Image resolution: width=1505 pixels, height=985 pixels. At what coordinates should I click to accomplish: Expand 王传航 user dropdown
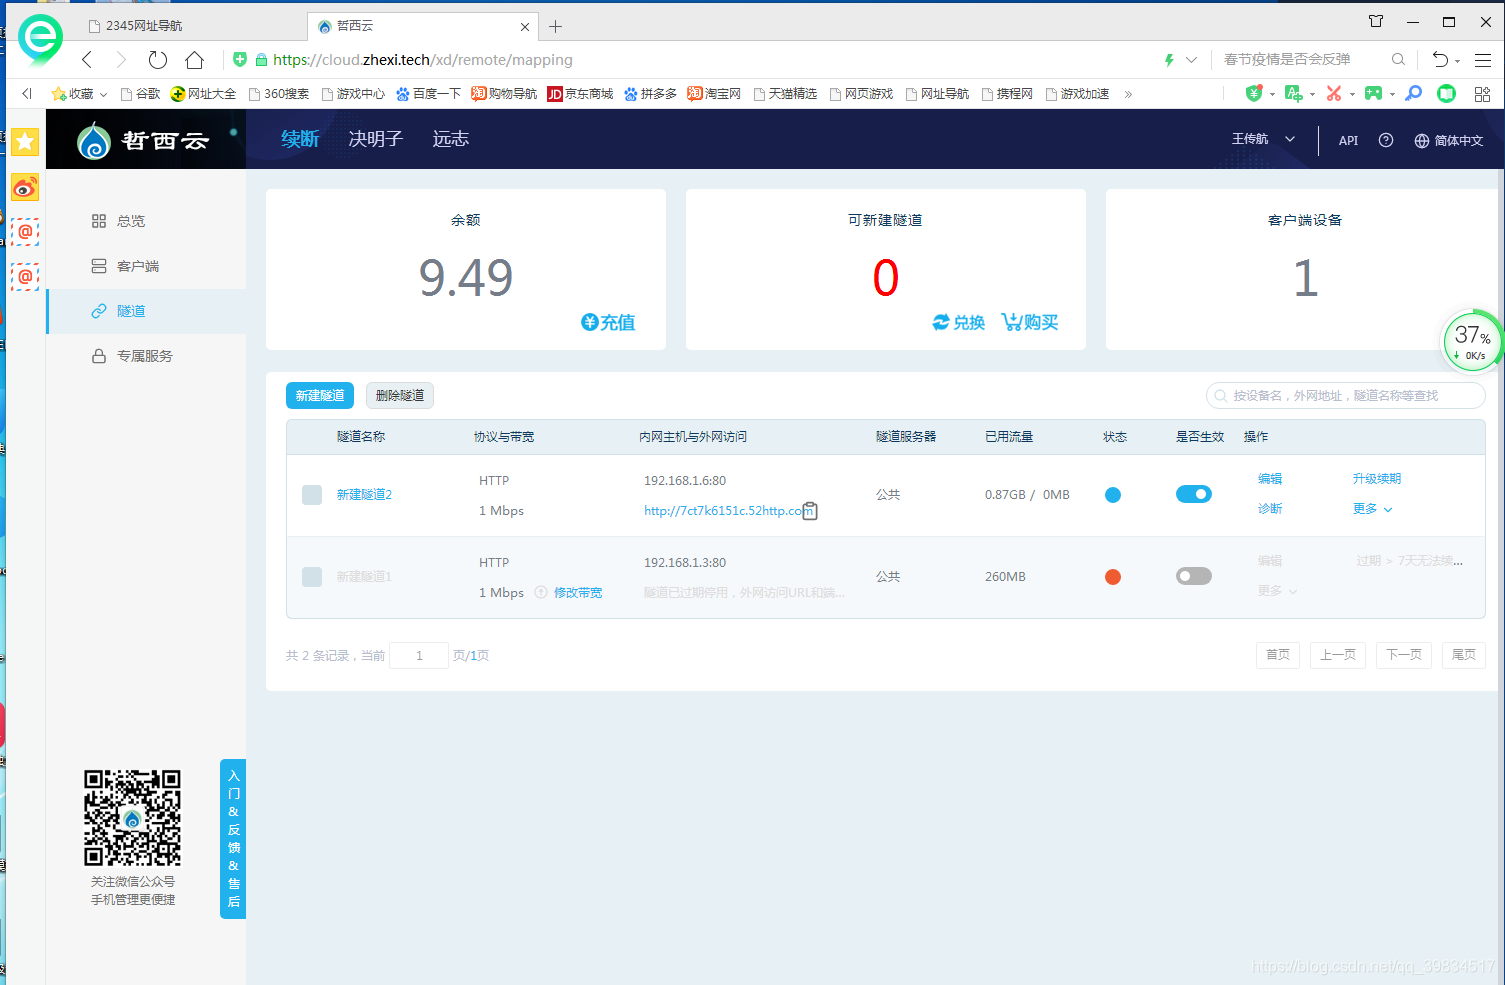coord(1263,139)
